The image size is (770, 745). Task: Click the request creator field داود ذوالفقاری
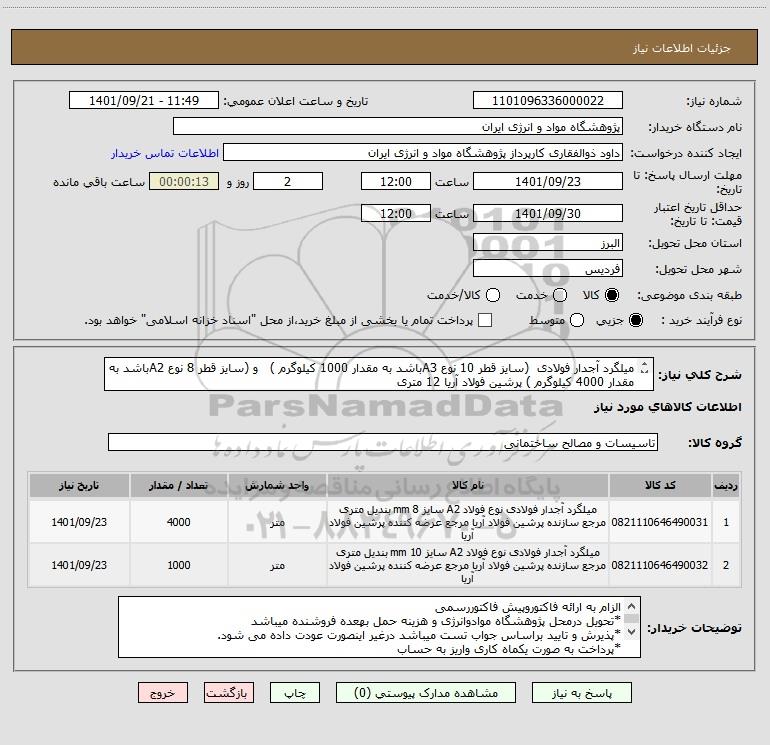[423, 153]
